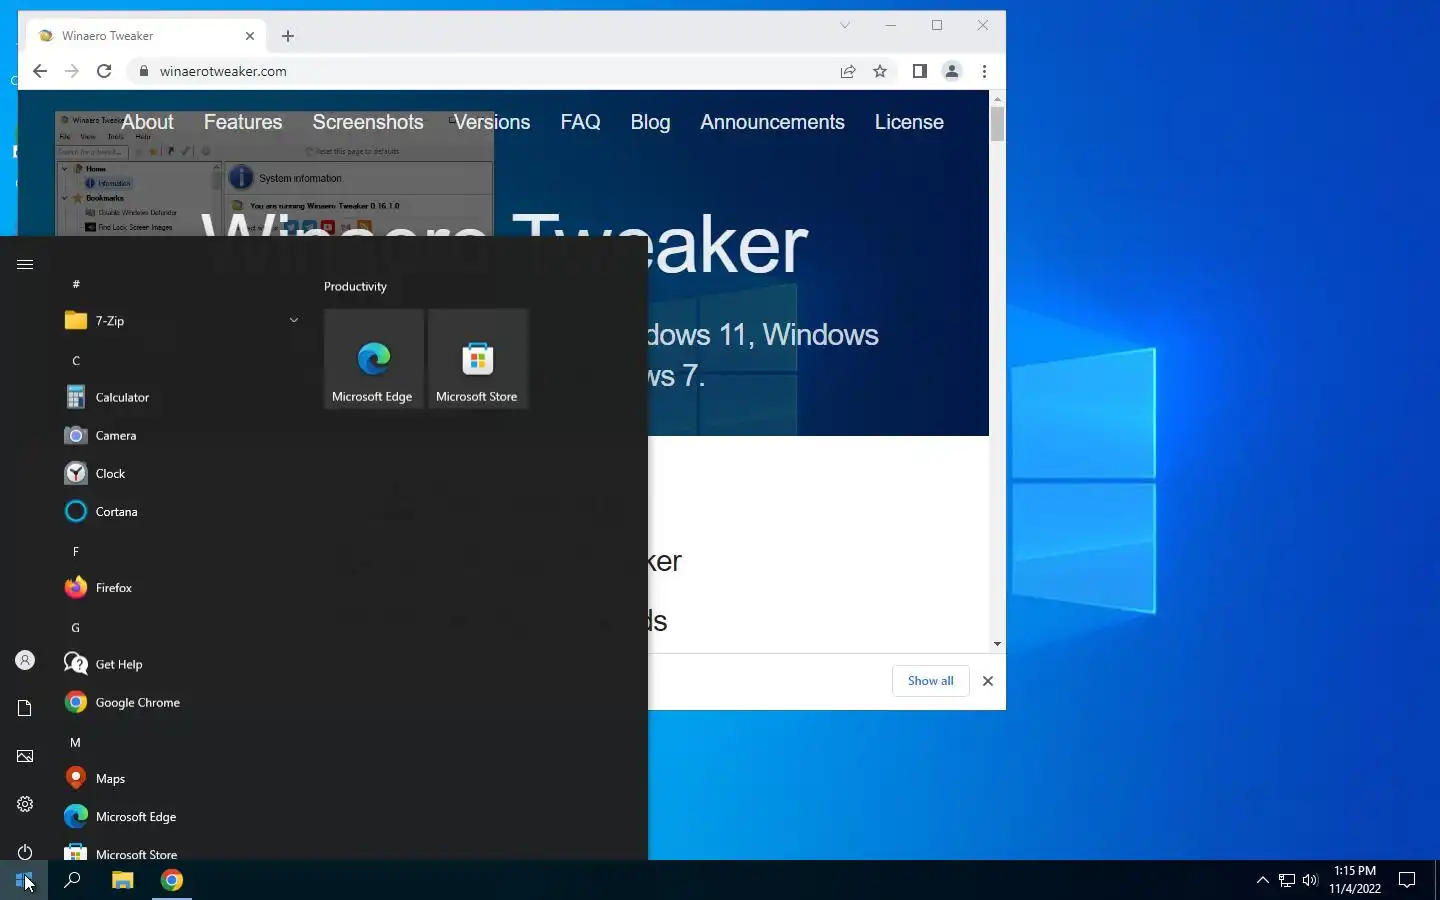Launch Google Chrome from Start app list
This screenshot has width=1440, height=900.
click(180, 702)
